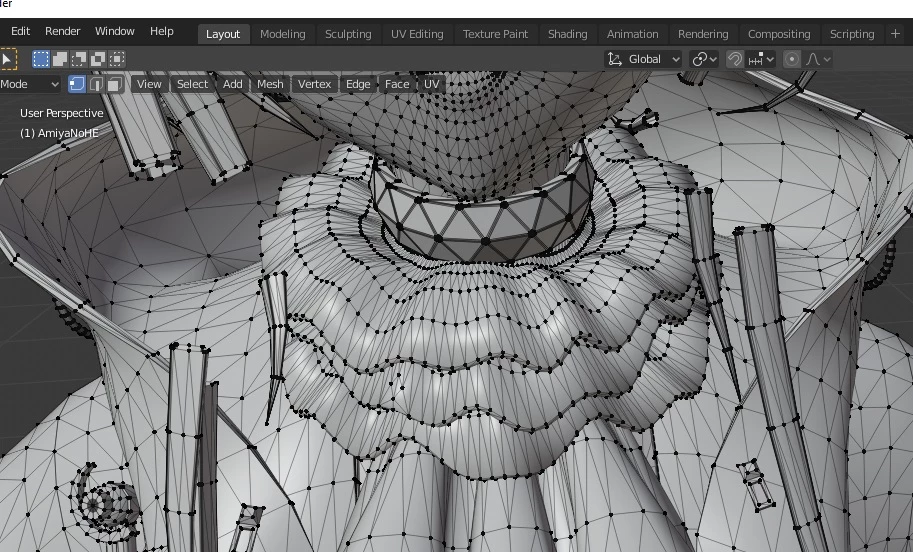This screenshot has width=913, height=552.
Task: Choose the Set new selection mode icon
Action: 41,59
